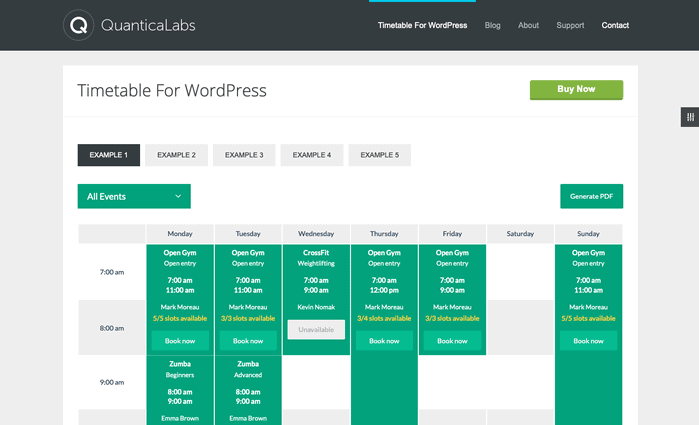The image size is (699, 425).
Task: Switch to the EXAMPLE 2 tab
Action: point(177,155)
